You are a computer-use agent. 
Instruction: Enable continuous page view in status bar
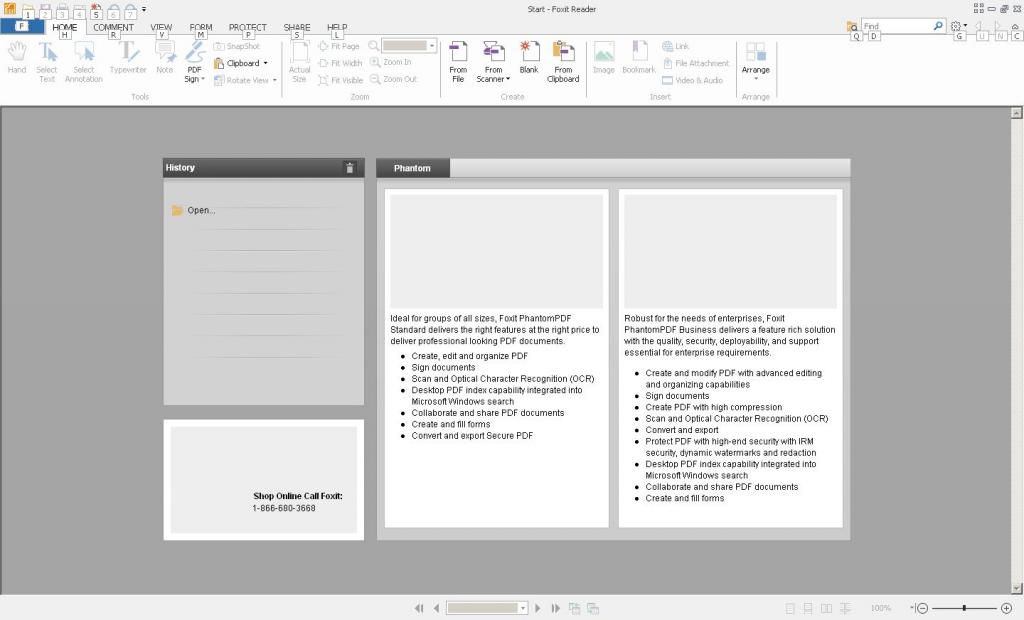pos(808,608)
